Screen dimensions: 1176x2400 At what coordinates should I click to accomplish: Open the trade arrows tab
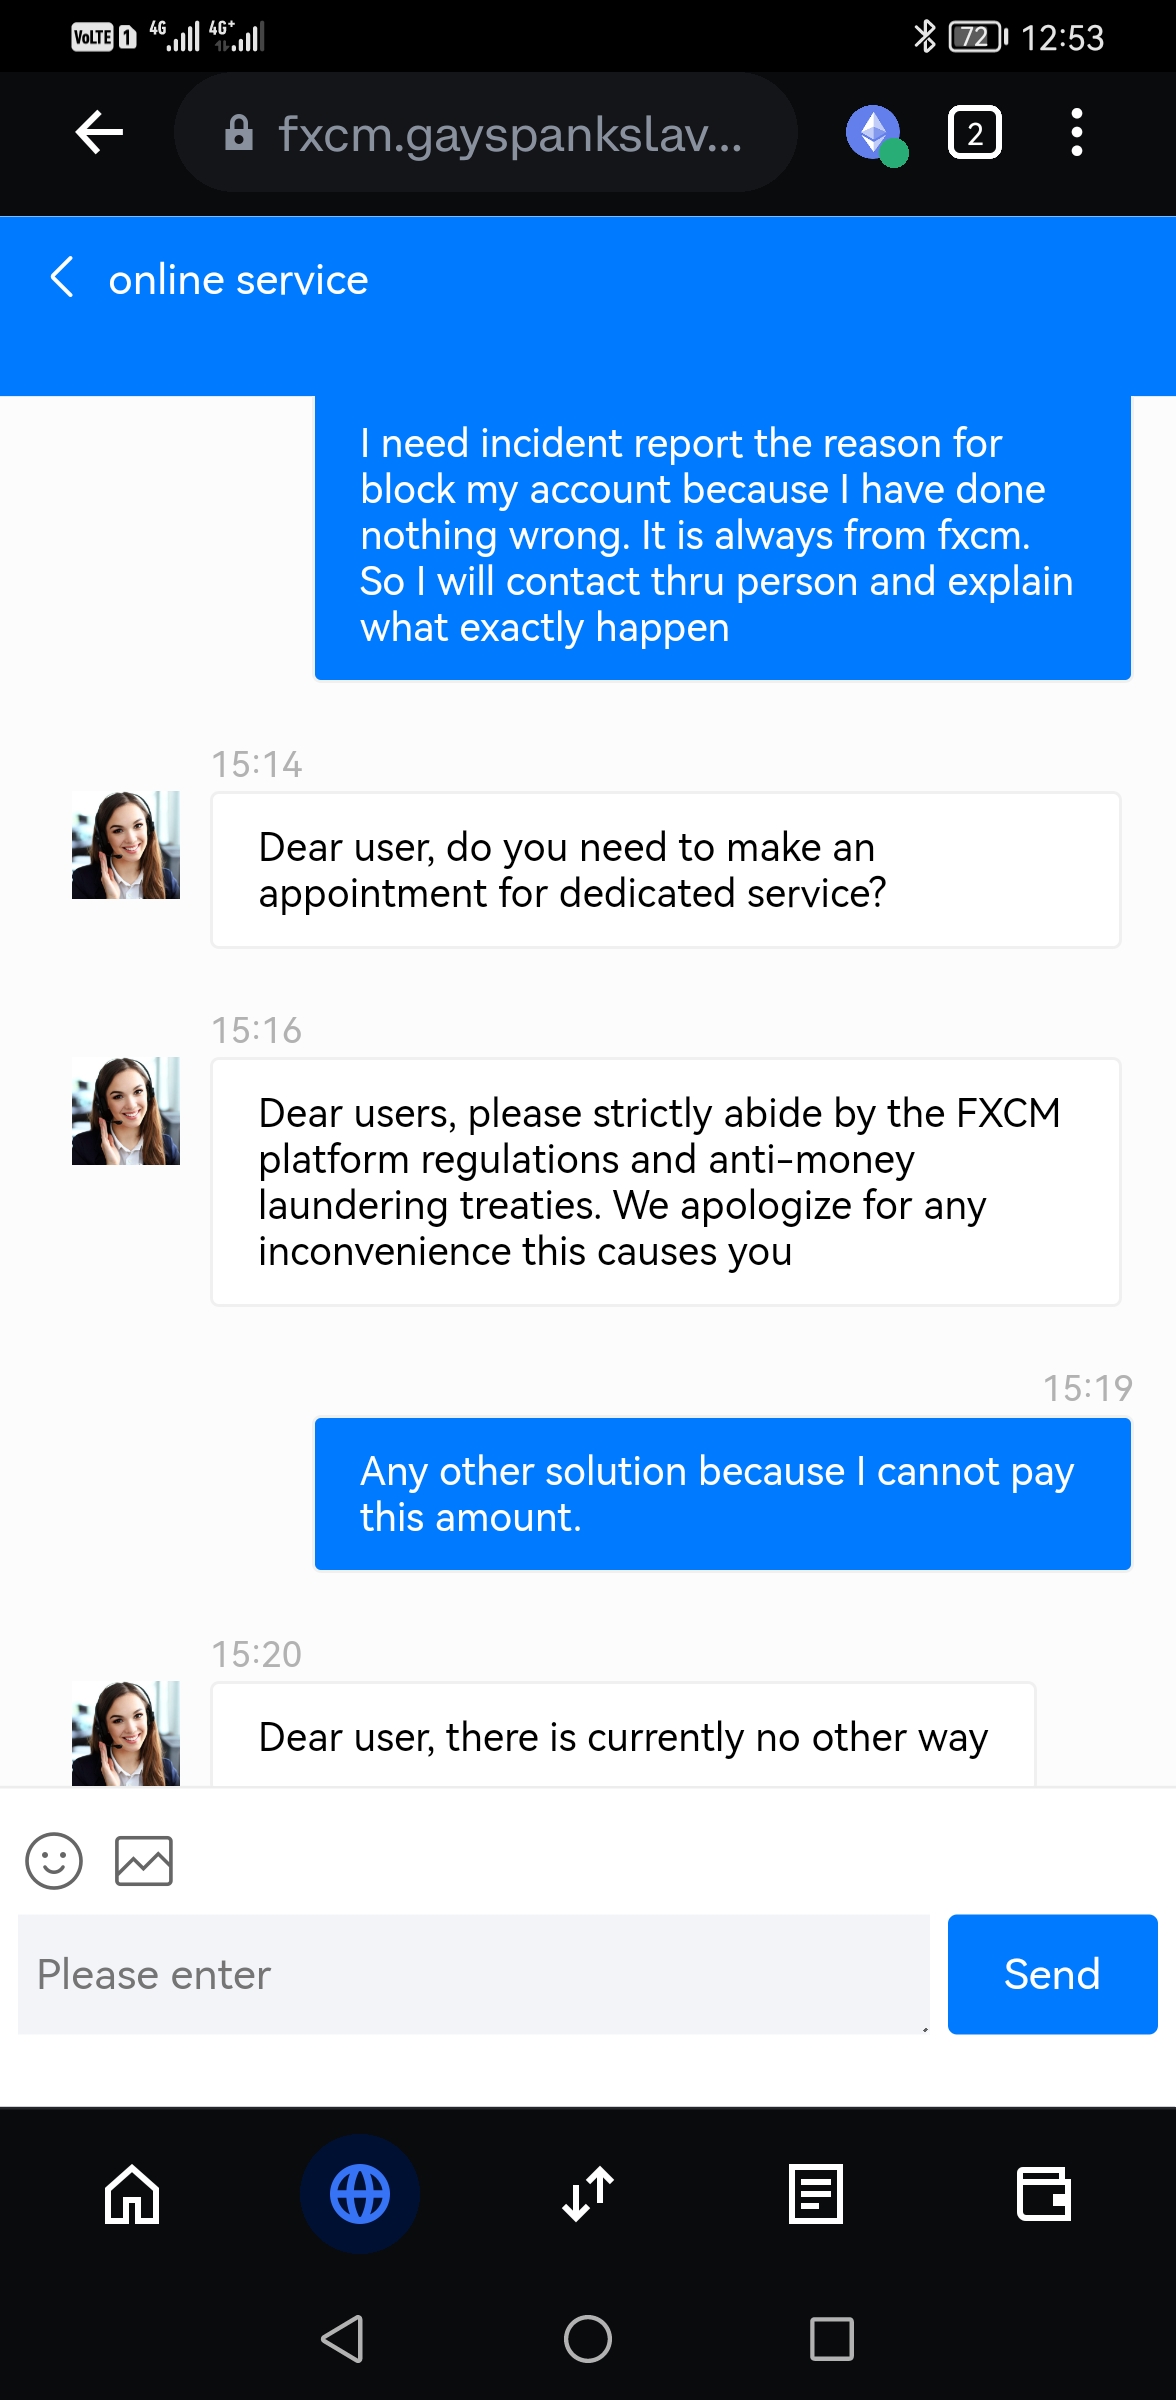(x=588, y=2194)
